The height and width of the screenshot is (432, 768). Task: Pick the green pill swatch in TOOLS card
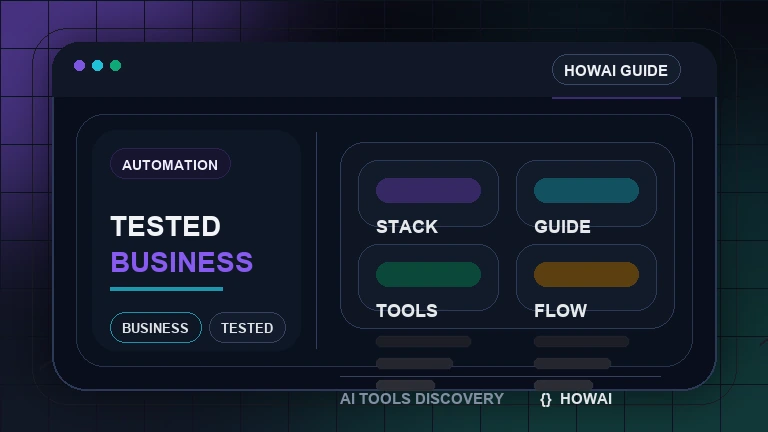pos(428,275)
